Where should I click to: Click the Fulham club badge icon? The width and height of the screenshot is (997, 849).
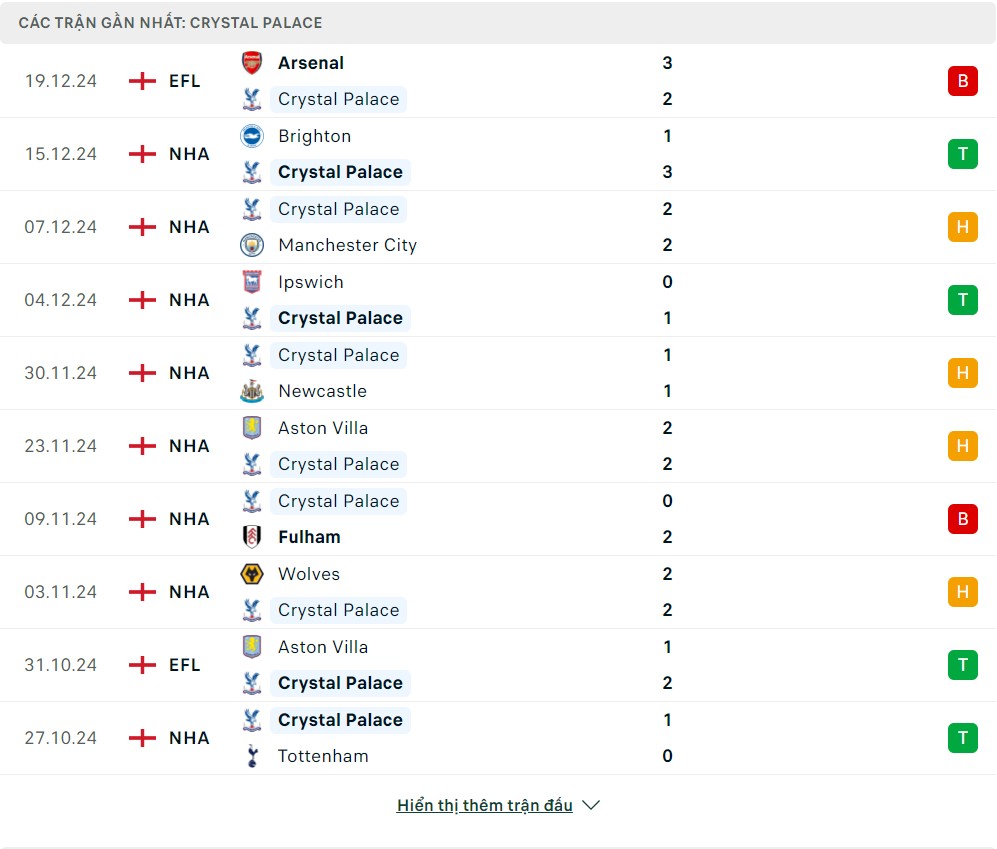click(252, 537)
